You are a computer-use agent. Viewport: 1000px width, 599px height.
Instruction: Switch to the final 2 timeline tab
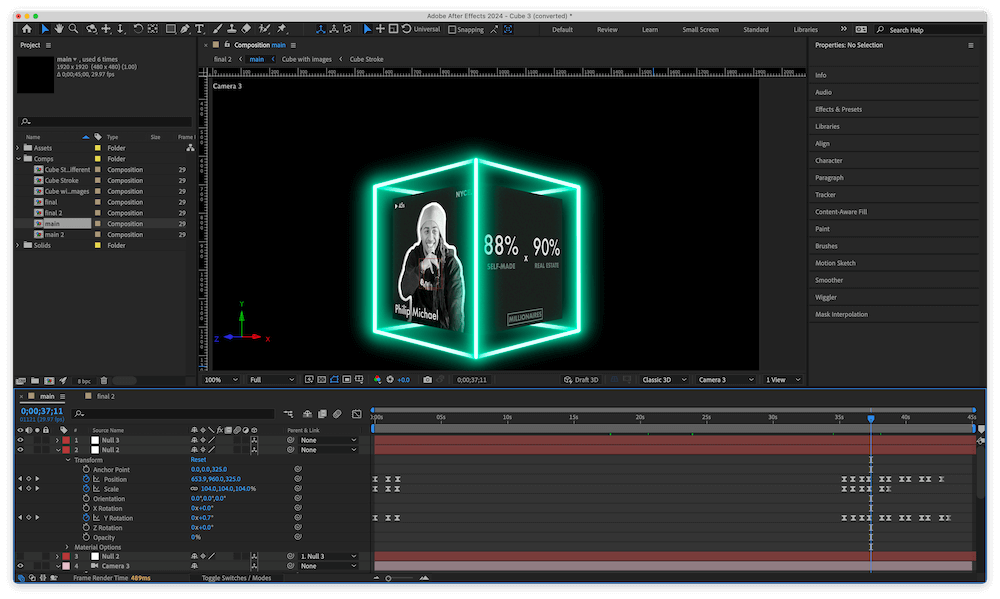click(x=105, y=396)
